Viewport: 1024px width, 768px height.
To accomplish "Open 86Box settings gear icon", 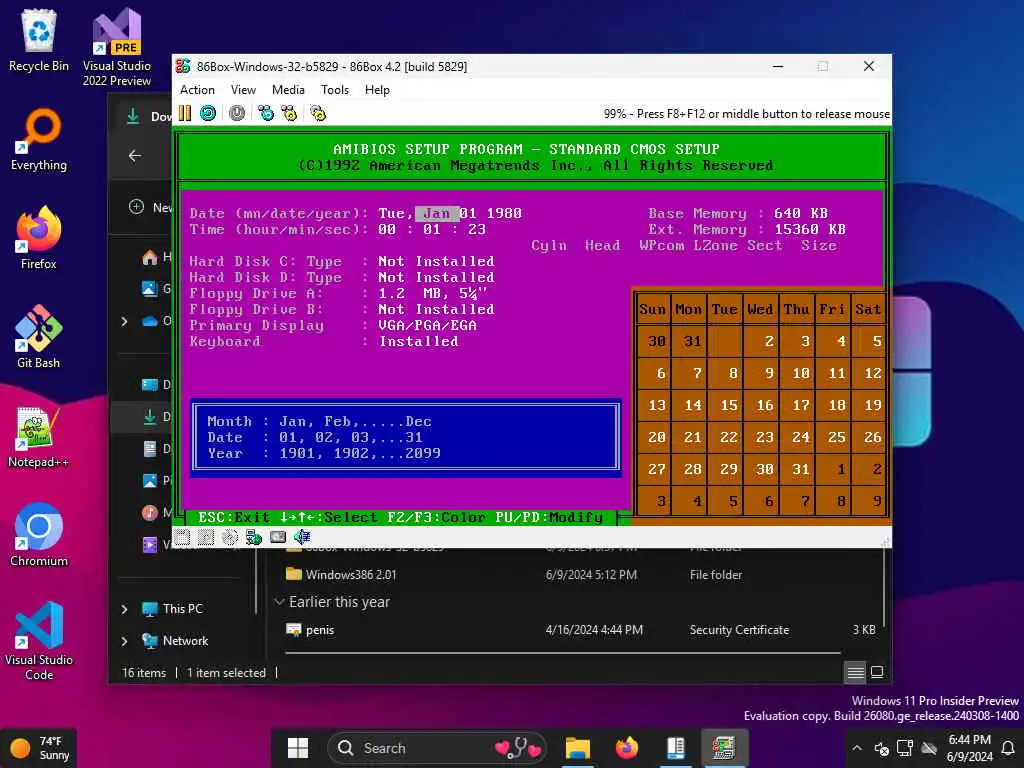I will 318,113.
